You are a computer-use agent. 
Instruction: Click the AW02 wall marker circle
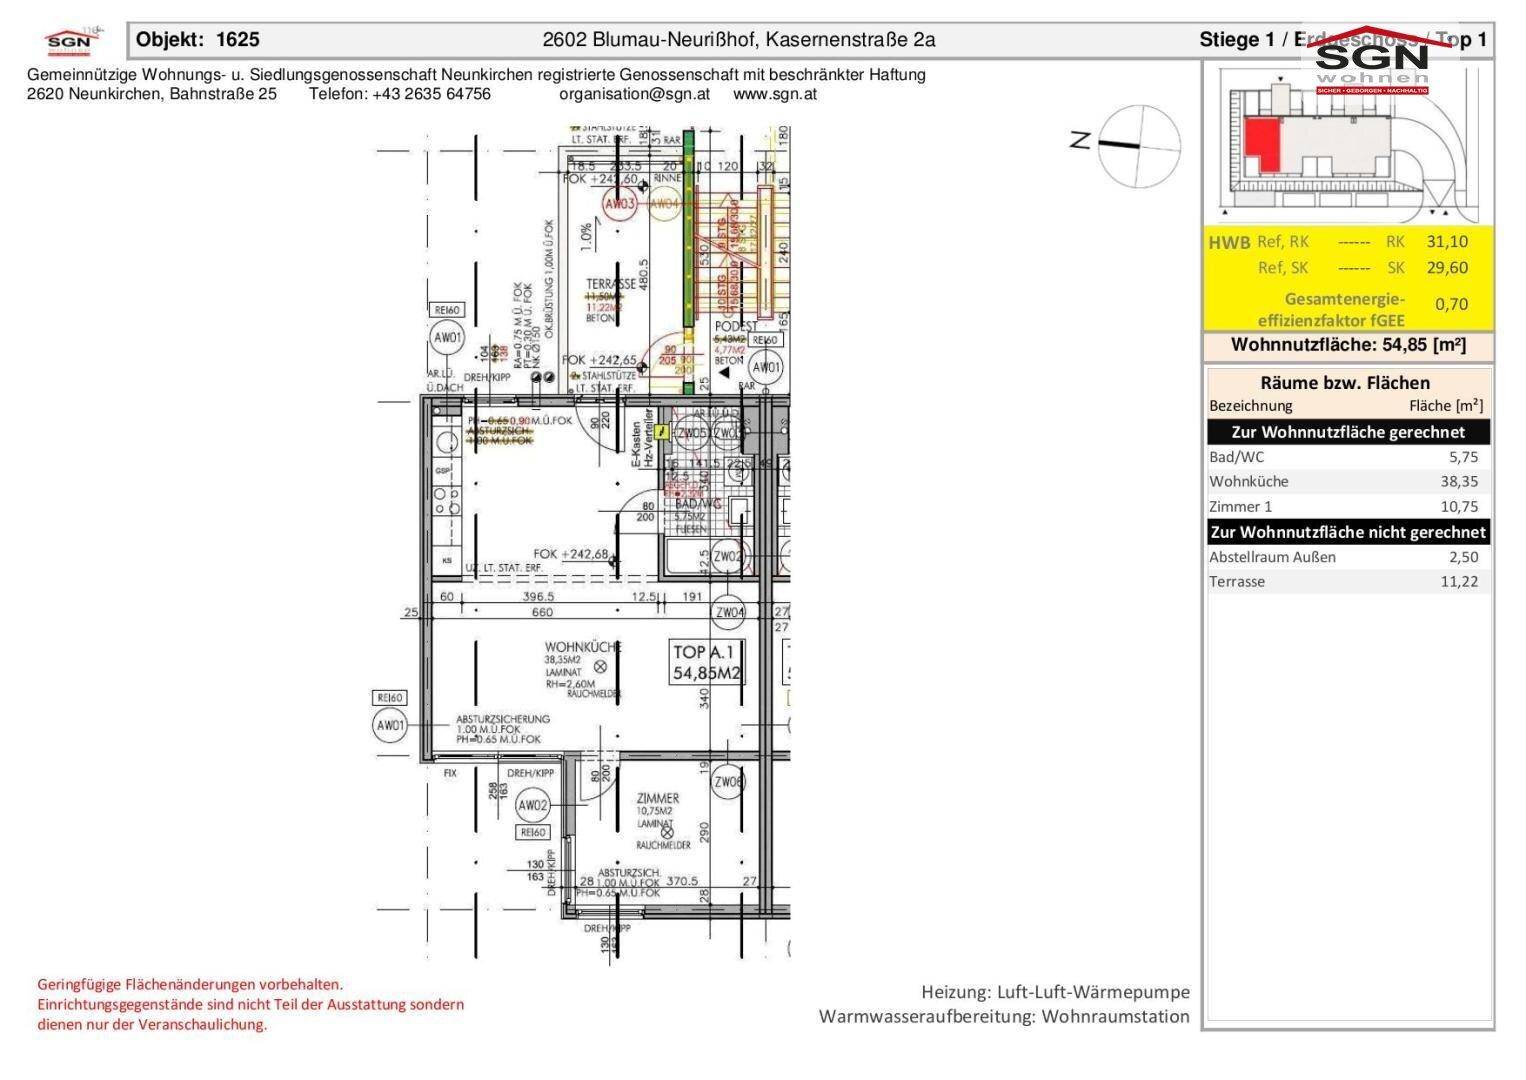[533, 806]
